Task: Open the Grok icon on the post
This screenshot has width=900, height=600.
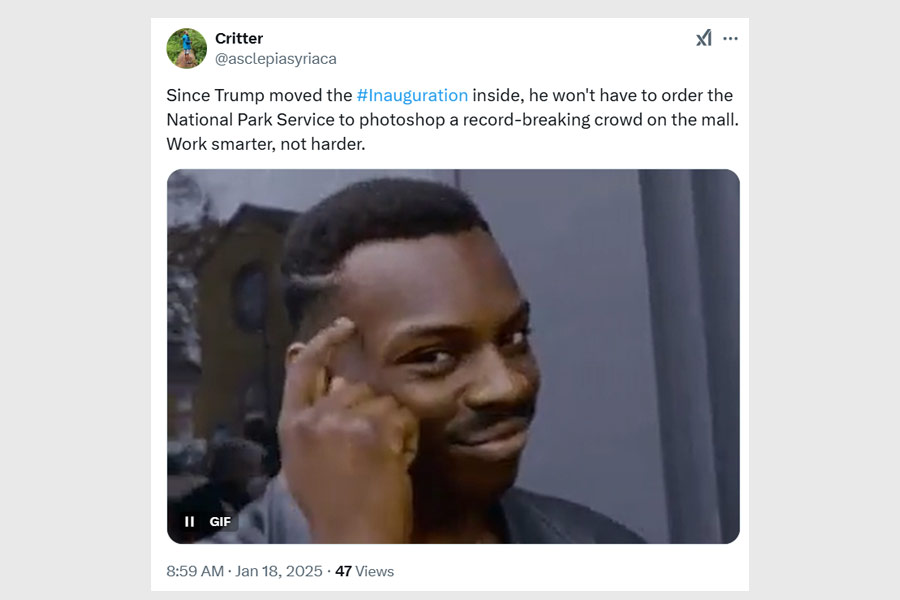Action: pyautogui.click(x=704, y=38)
